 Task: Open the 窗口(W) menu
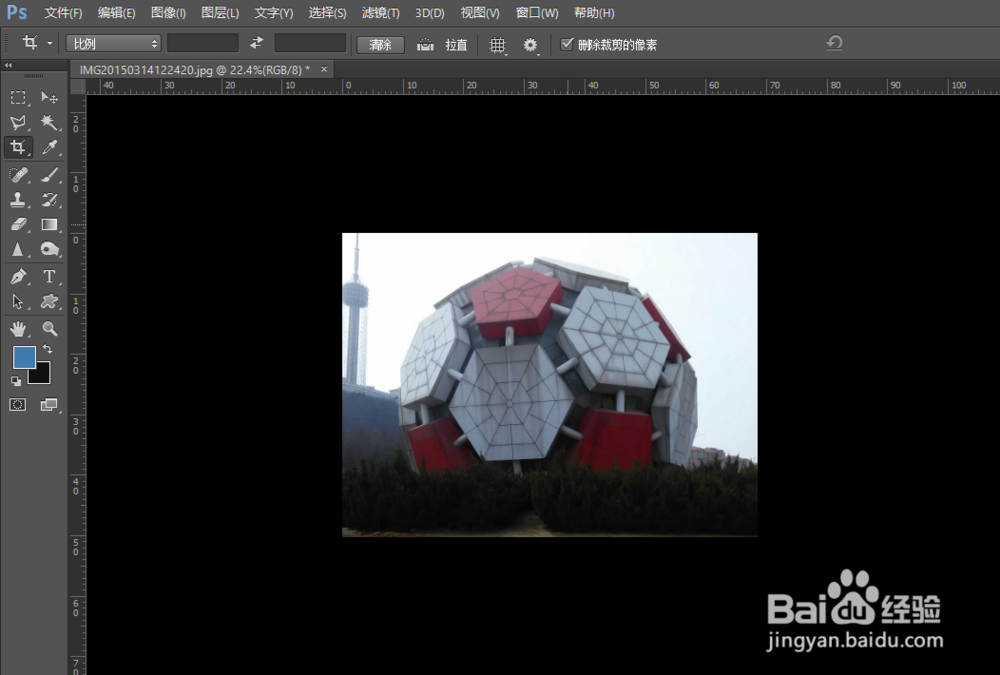(537, 13)
